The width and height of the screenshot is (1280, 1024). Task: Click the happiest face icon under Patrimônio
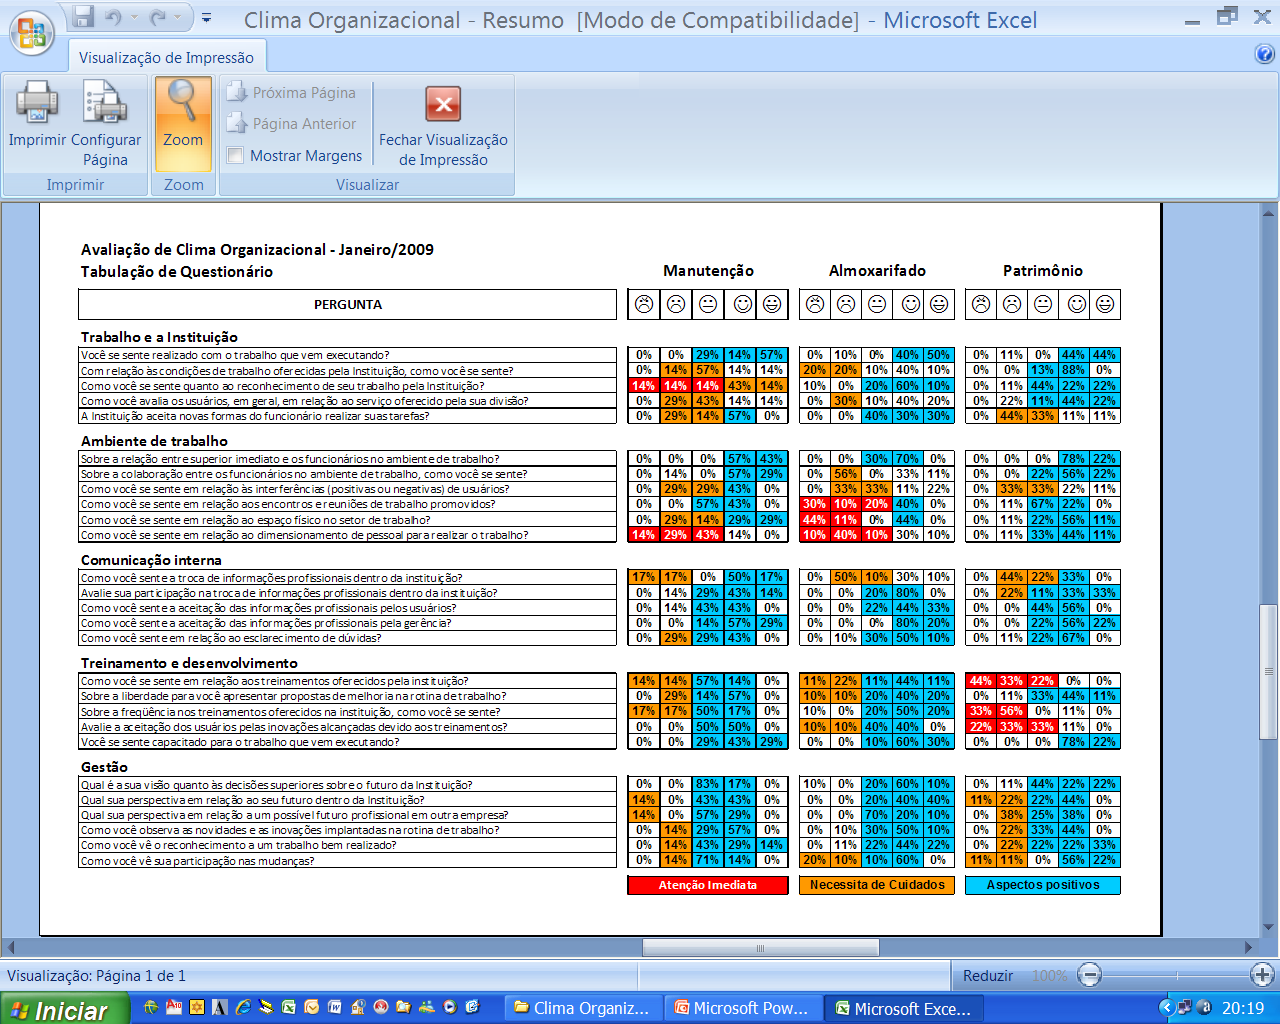[x=1105, y=304]
